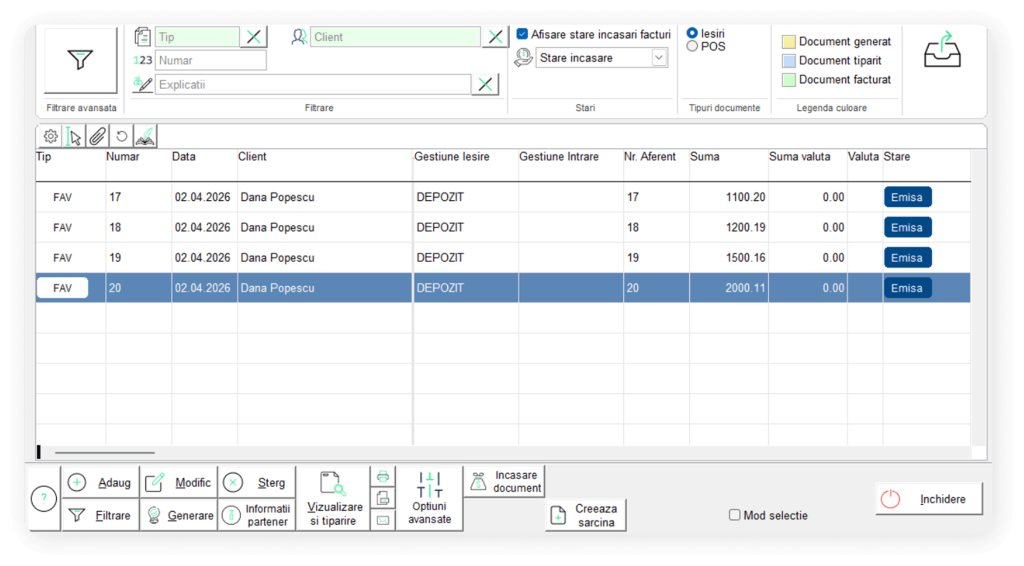Click the client person icon
This screenshot has height=566, width=1024.
coord(299,37)
